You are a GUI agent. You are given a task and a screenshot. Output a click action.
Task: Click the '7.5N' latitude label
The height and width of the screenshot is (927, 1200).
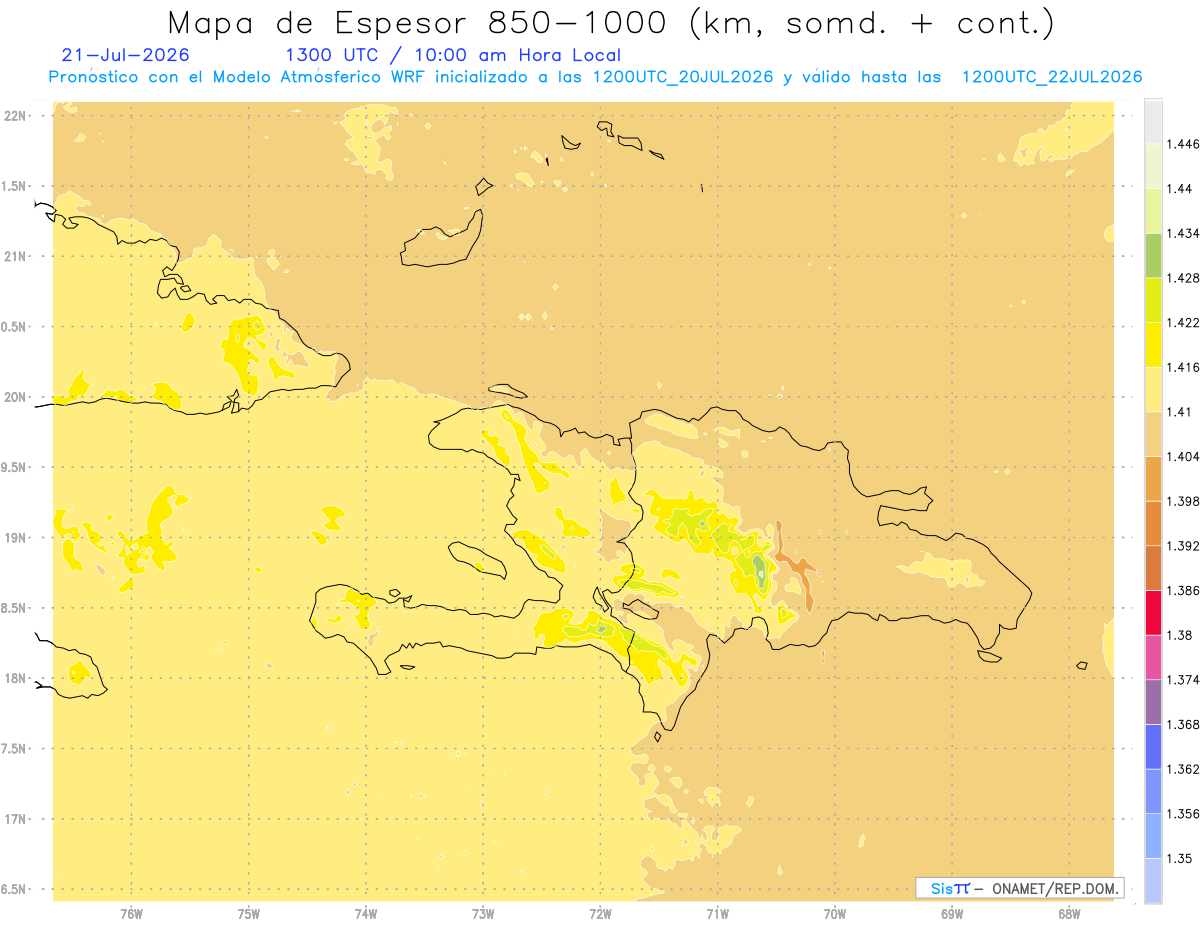15,748
